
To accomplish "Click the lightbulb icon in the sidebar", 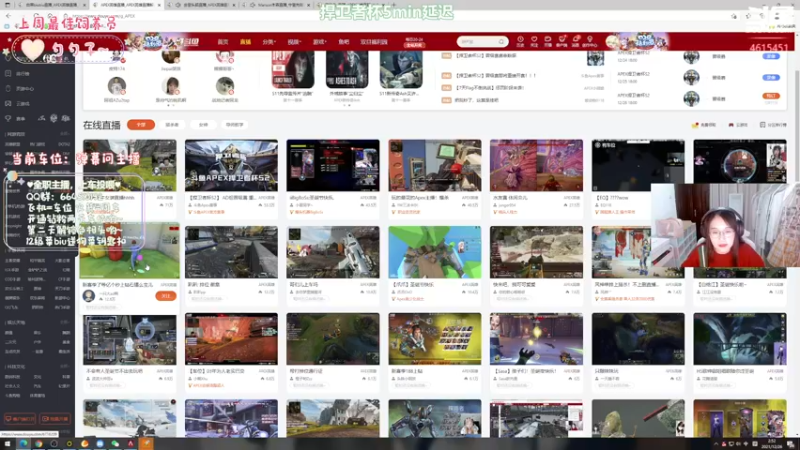I will (8, 118).
